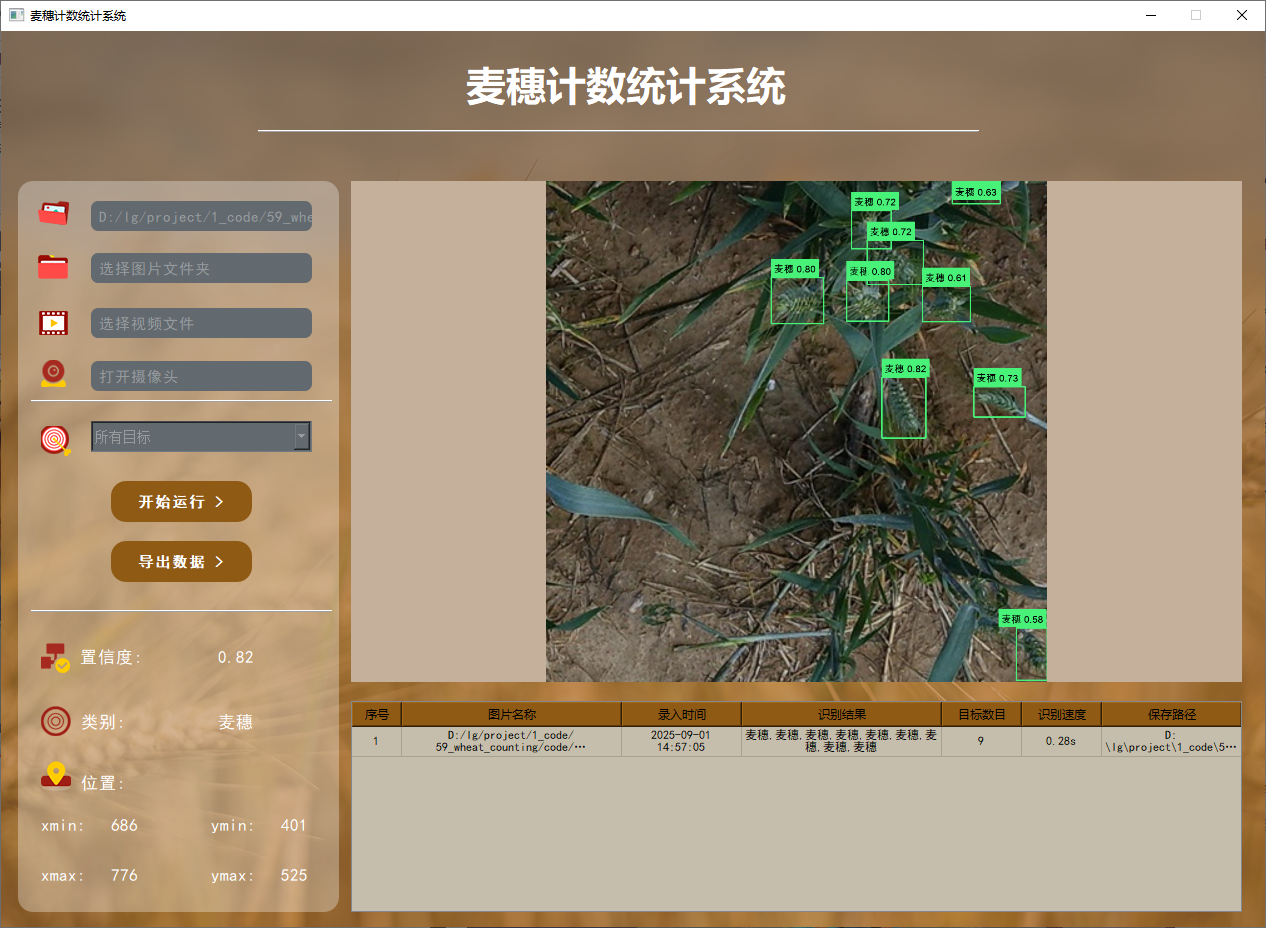
Task: Click the timestamp cell 2025-09-01 14:57:05
Action: [681, 741]
